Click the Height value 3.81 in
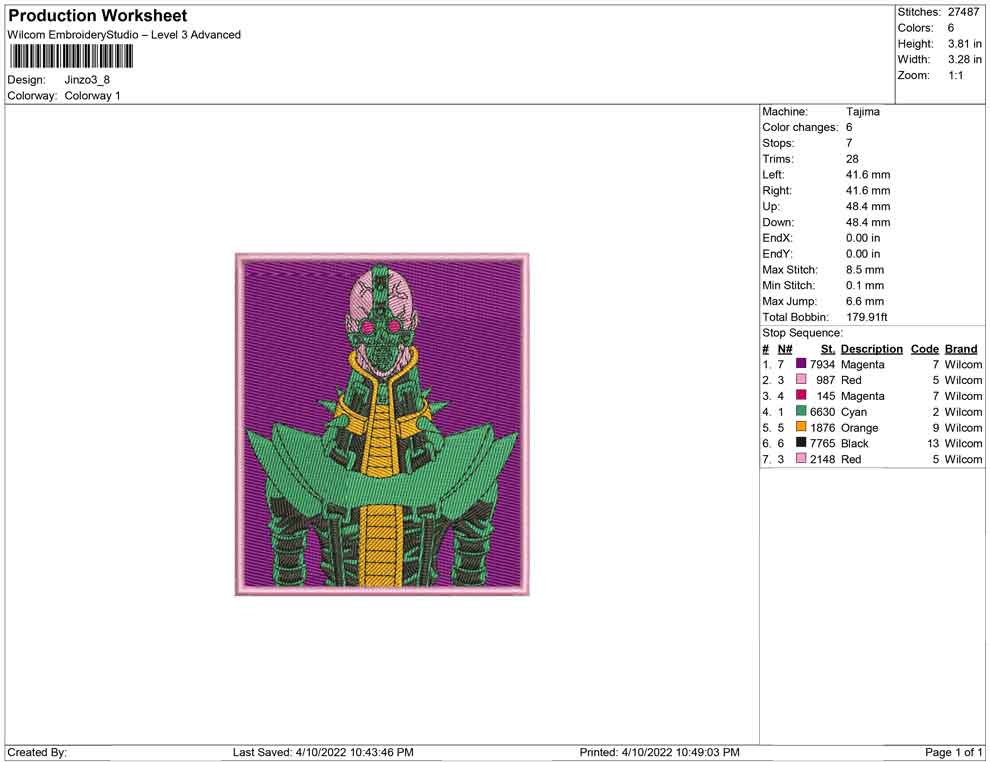Viewport: 990px width, 762px height. [x=965, y=44]
